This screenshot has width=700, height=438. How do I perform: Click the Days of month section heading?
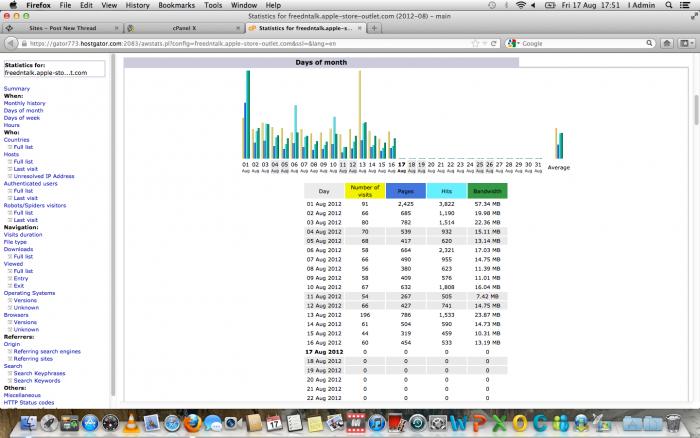[x=321, y=63]
